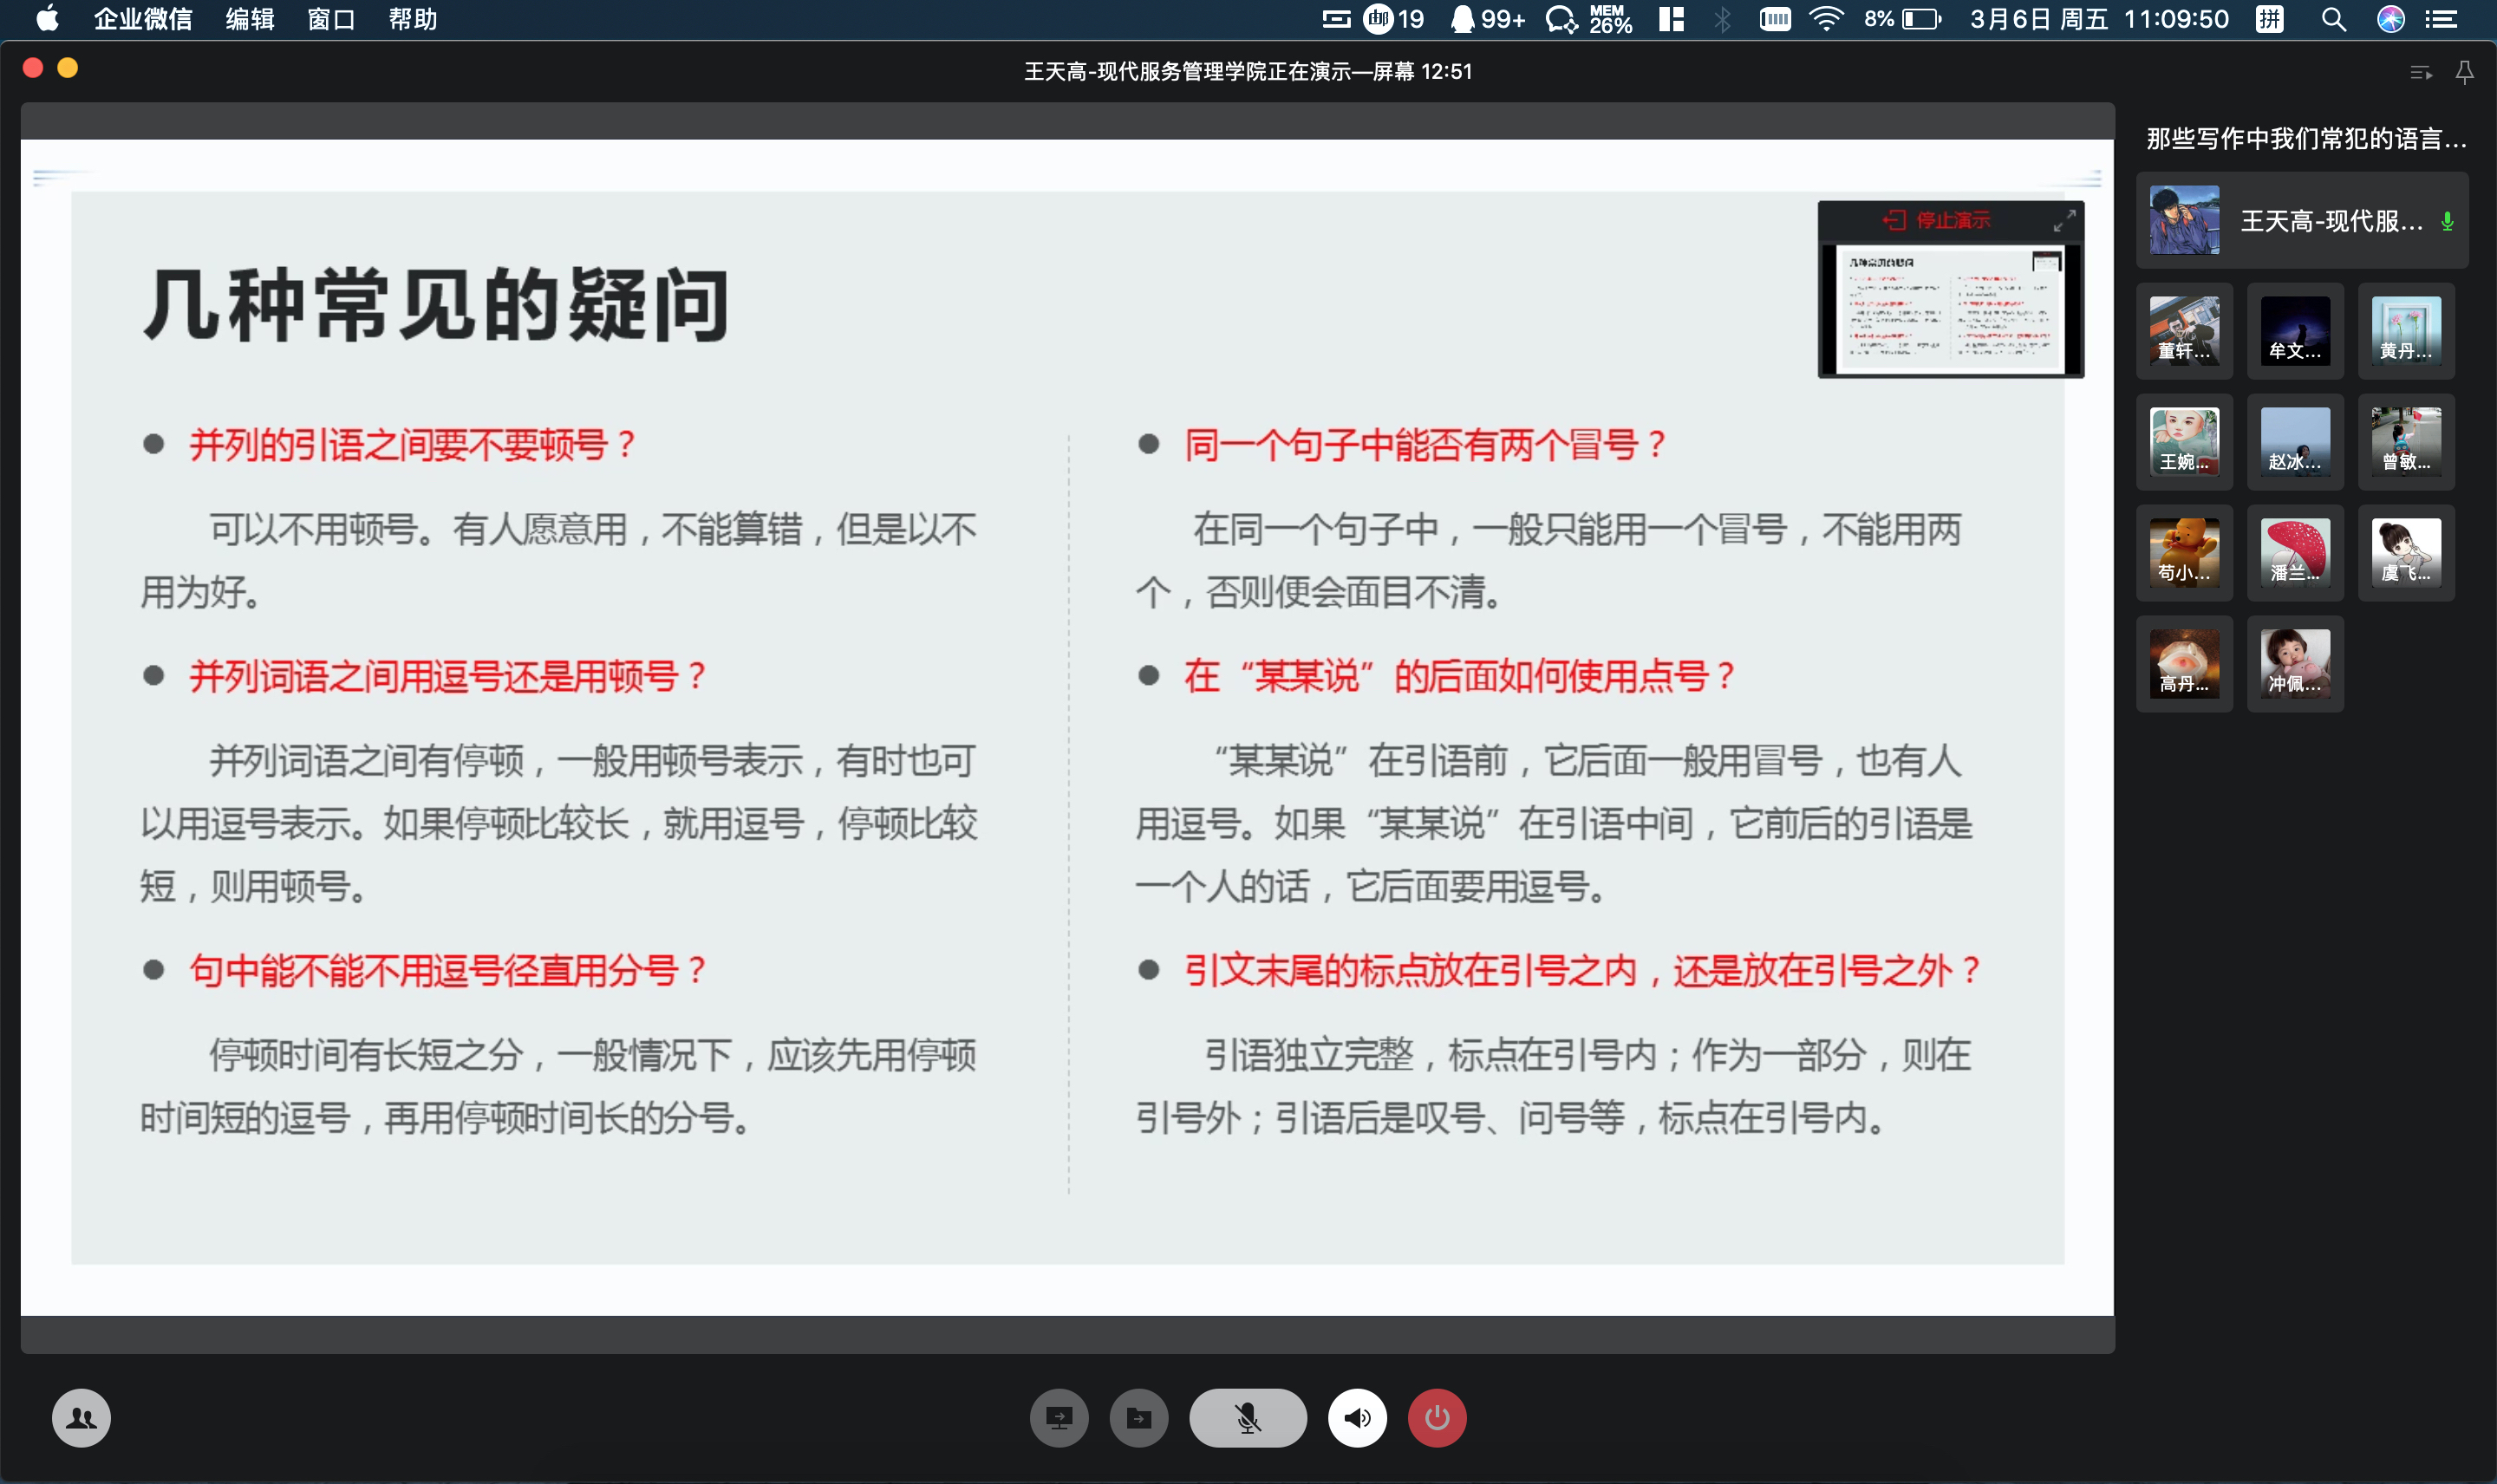Click the Pinyin input method icon
The image size is (2497, 1484).
click(2269, 19)
